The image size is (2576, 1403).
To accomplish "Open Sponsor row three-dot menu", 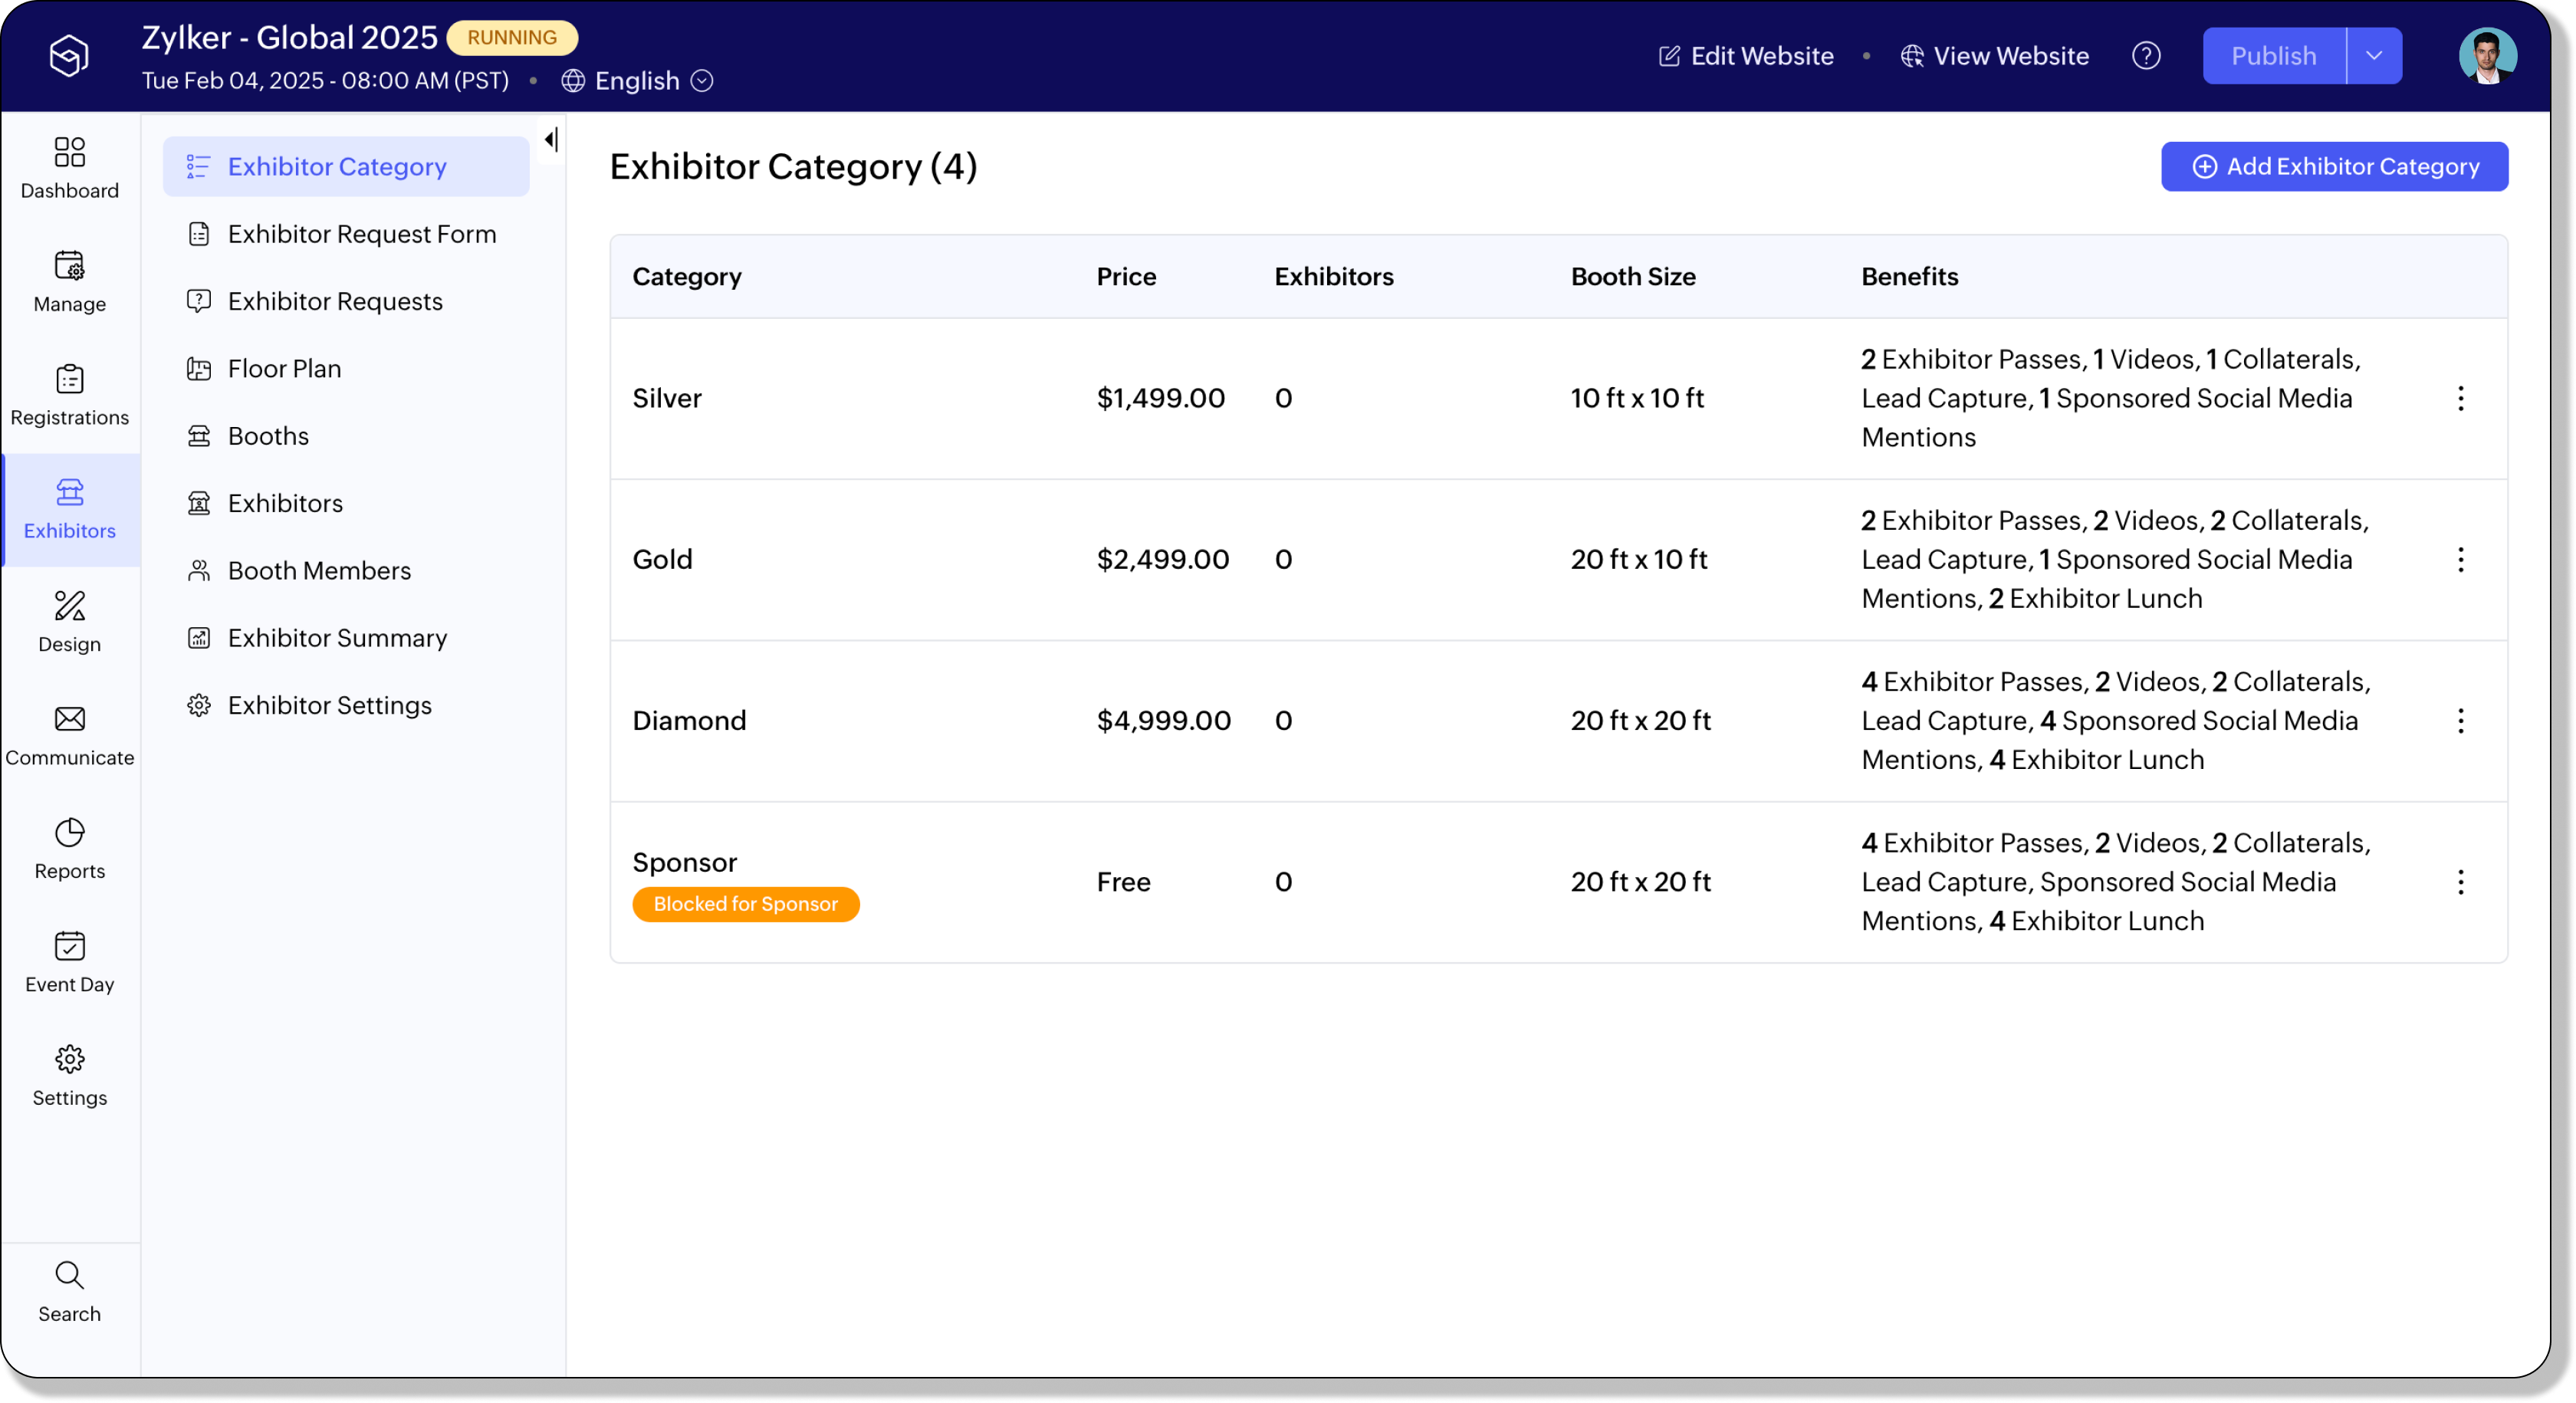I will click(2460, 882).
